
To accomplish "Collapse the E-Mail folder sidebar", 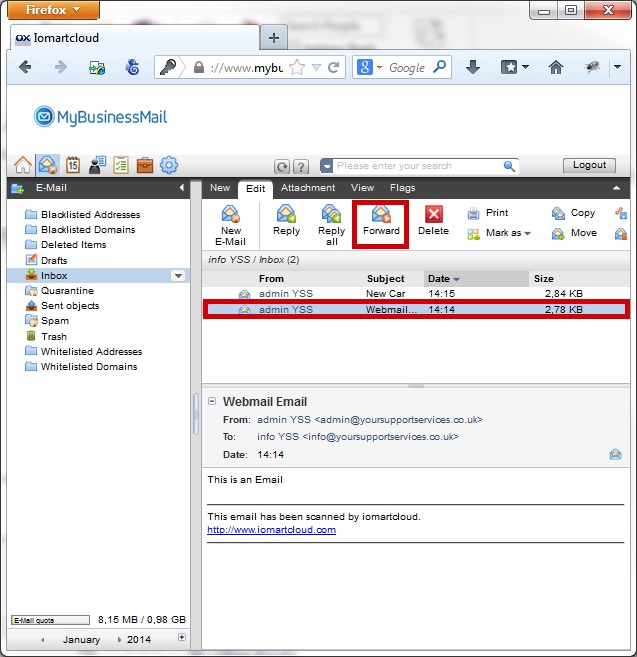I will [x=182, y=188].
